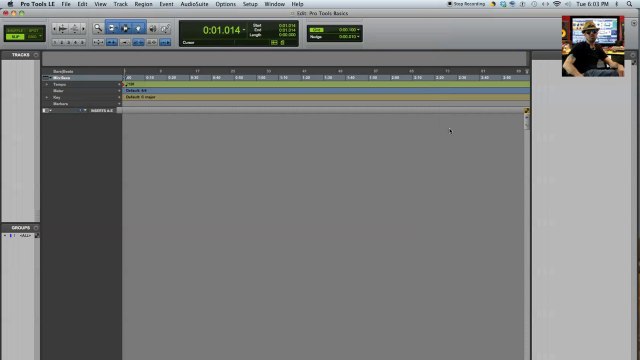640x360 pixels.
Task: Click the Wi-Fi status icon
Action: click(x=557, y=4)
